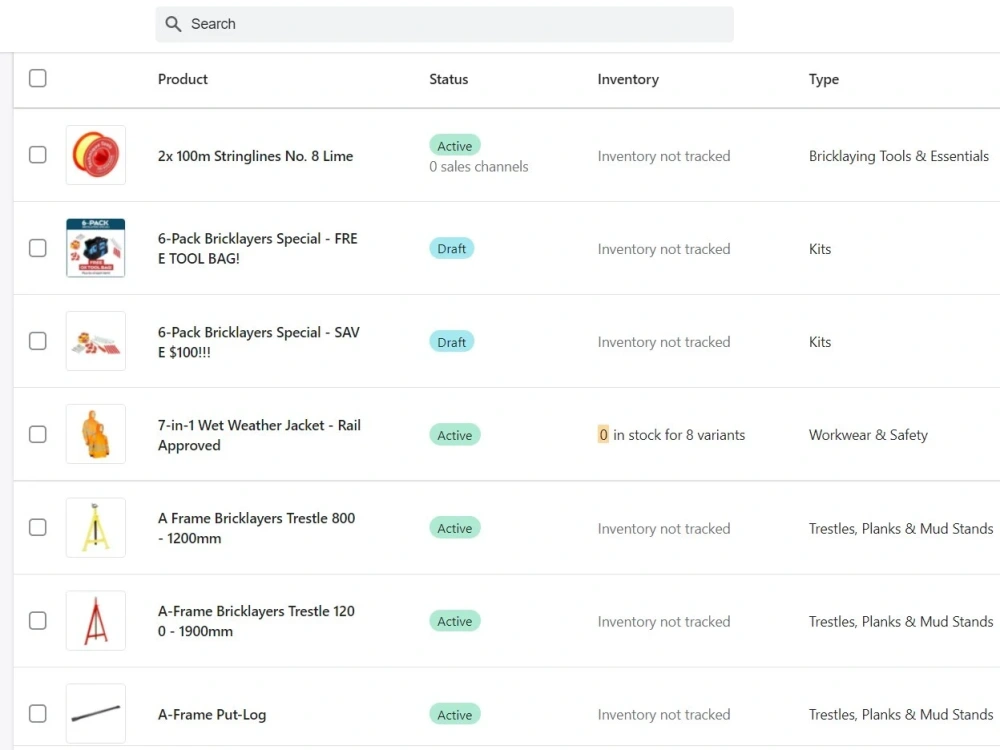Click the search magnifier icon
The height and width of the screenshot is (750, 1000).
coord(173,24)
